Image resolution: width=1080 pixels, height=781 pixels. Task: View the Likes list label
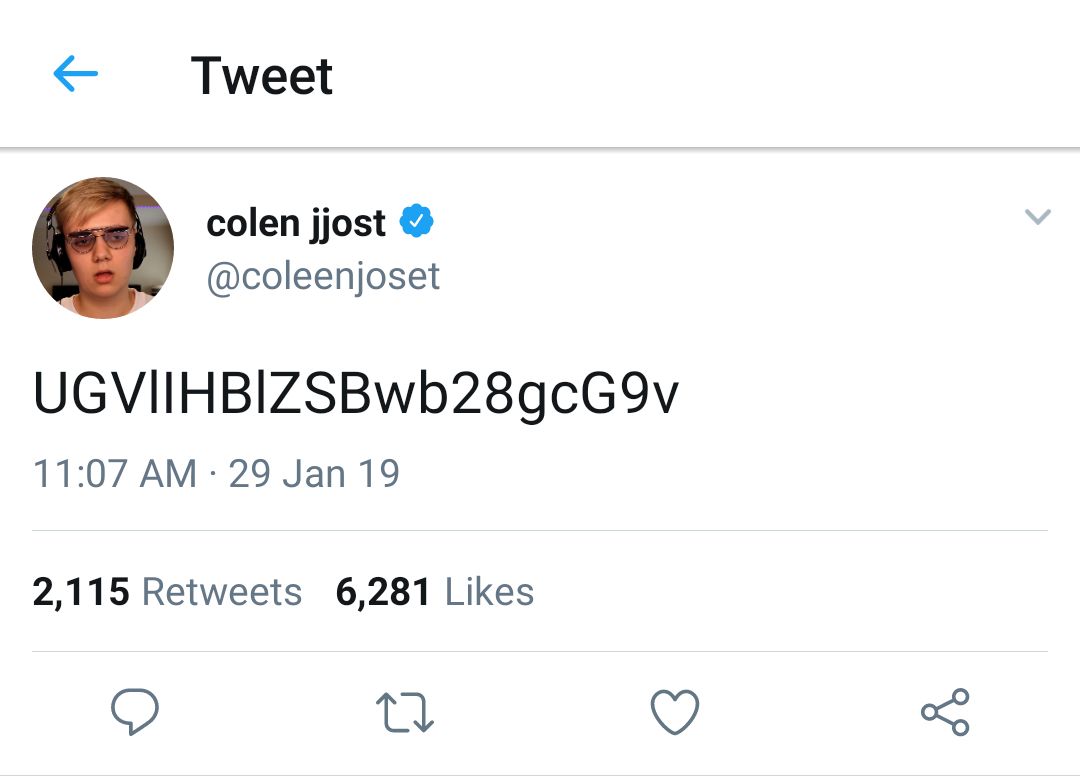[x=489, y=592]
